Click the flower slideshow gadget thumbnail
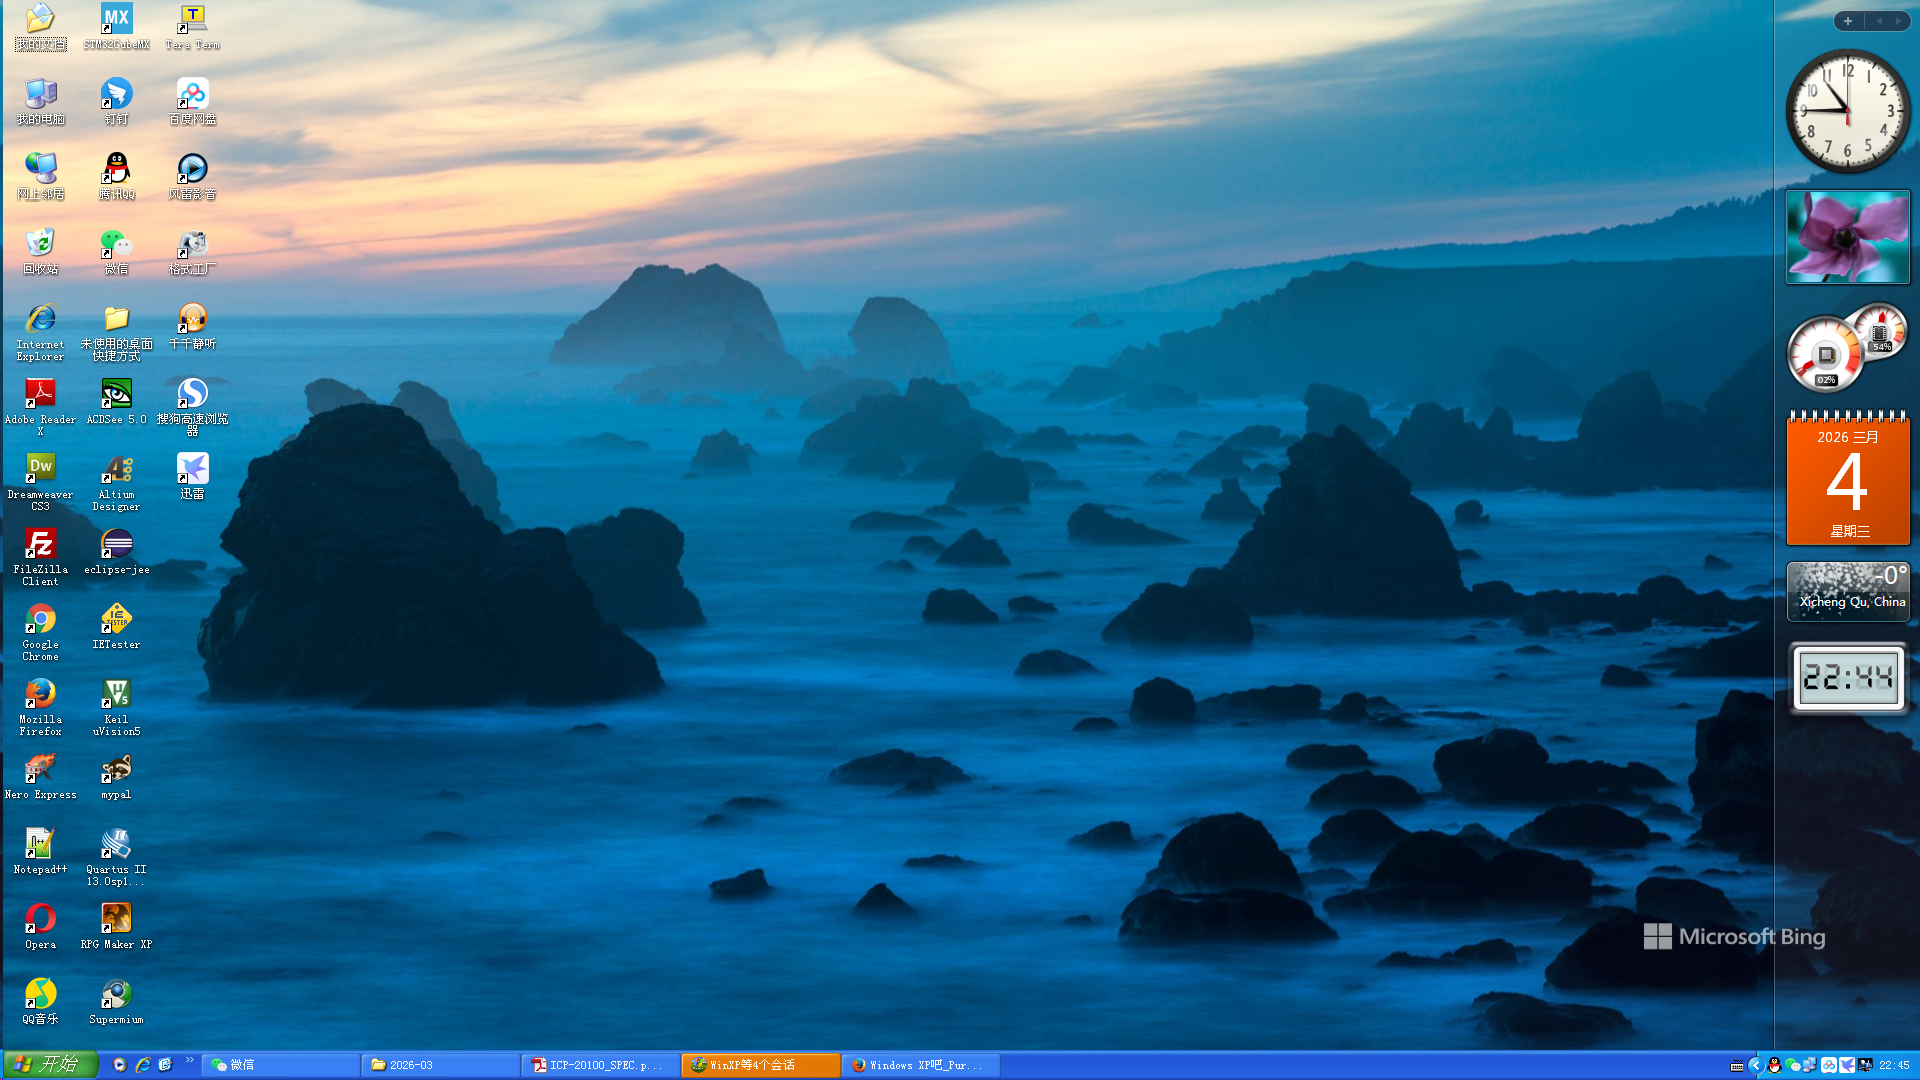This screenshot has height=1080, width=1920. (1847, 237)
